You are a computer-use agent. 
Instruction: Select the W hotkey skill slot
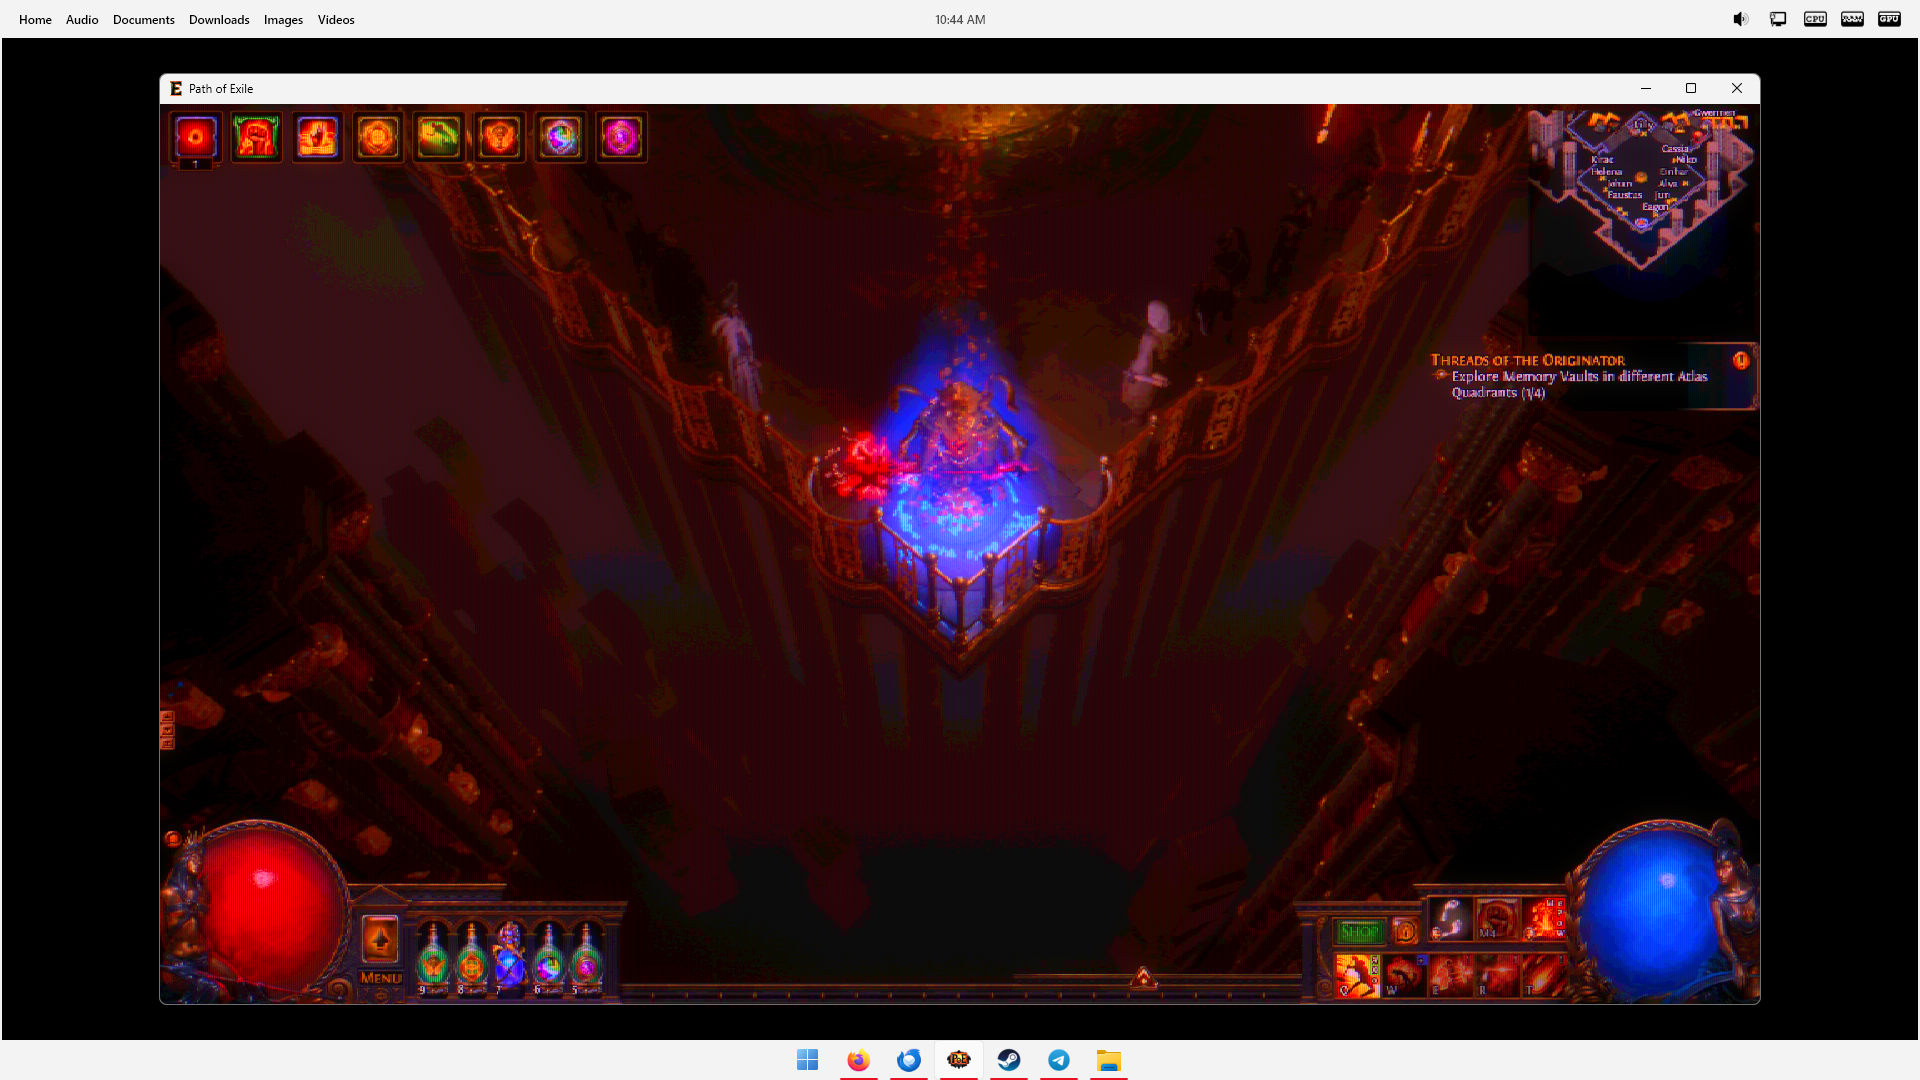pos(1403,976)
